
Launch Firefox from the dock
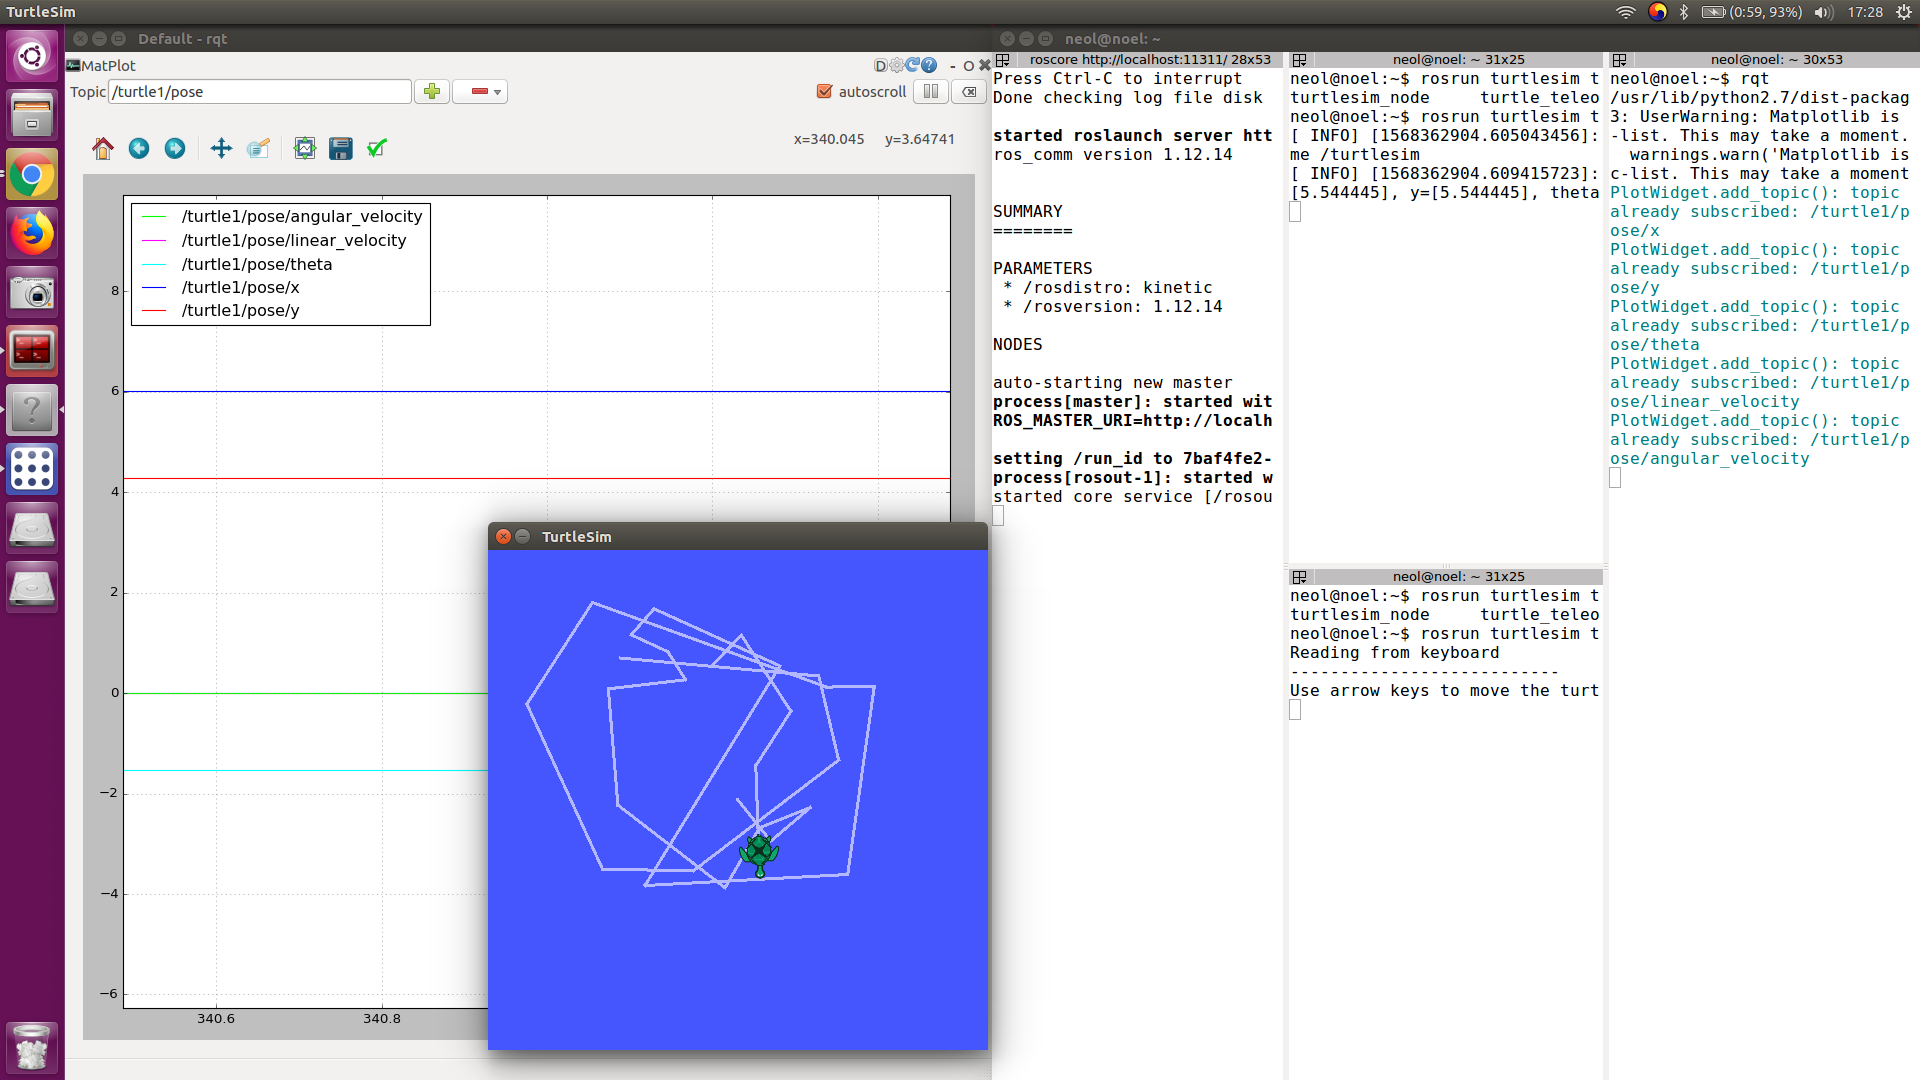pos(32,234)
